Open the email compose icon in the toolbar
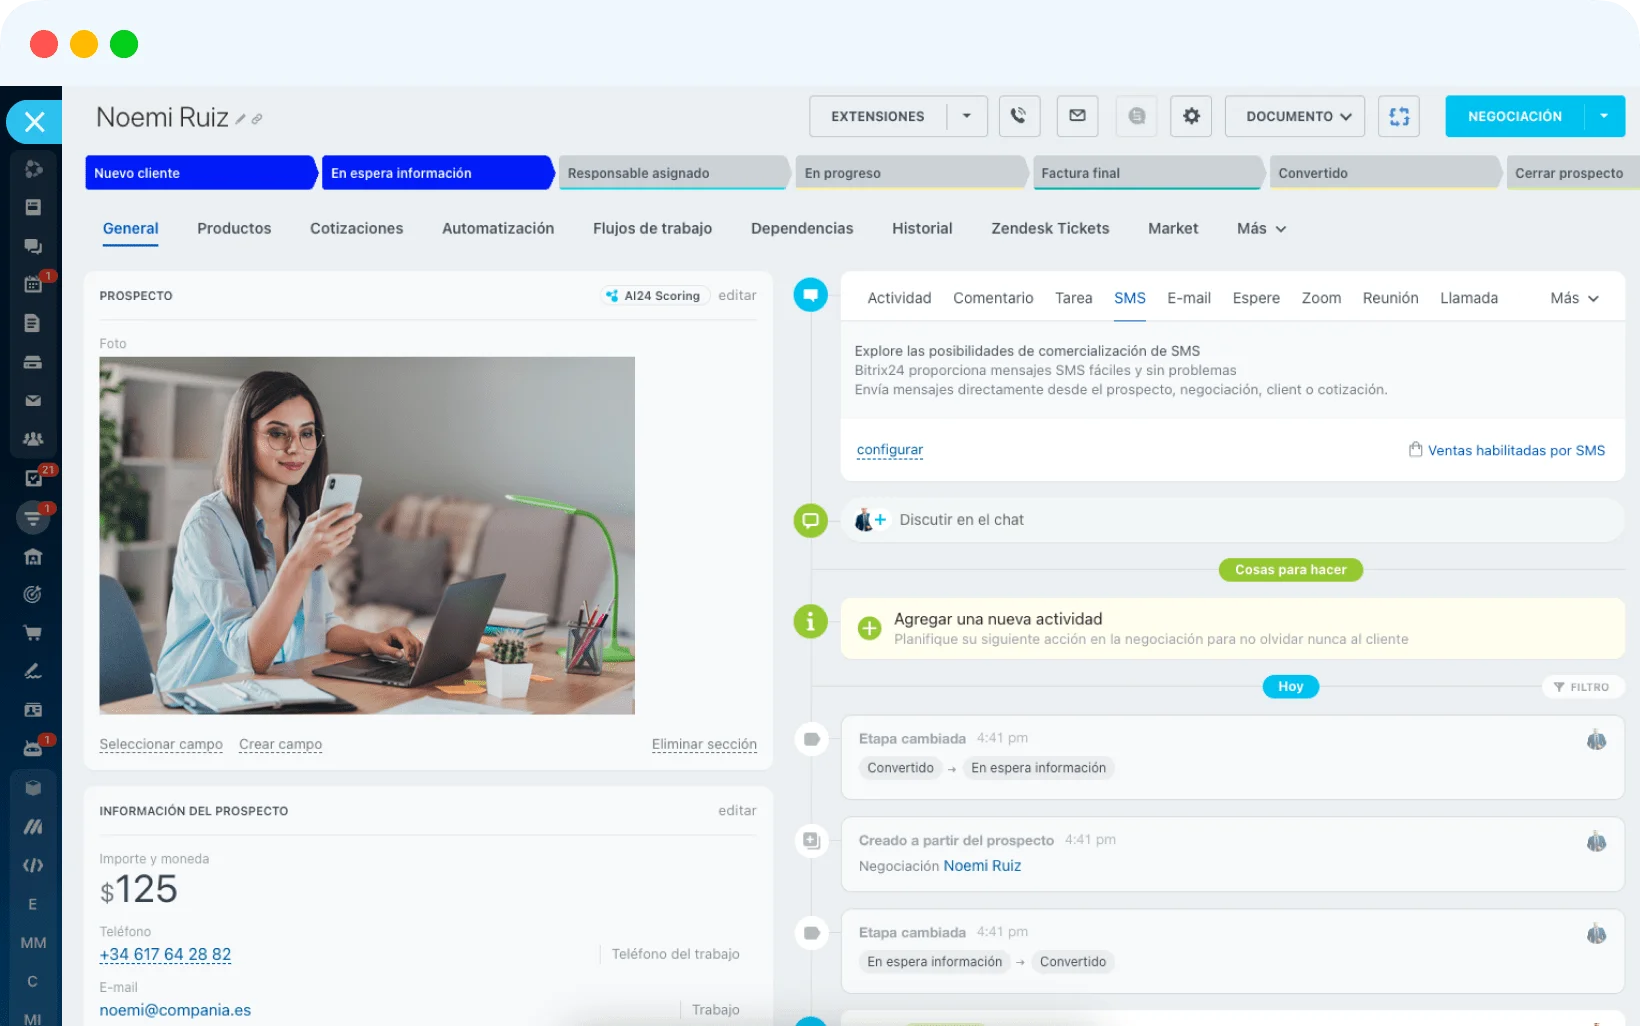Screen dimensions: 1640x1026 click(1077, 116)
